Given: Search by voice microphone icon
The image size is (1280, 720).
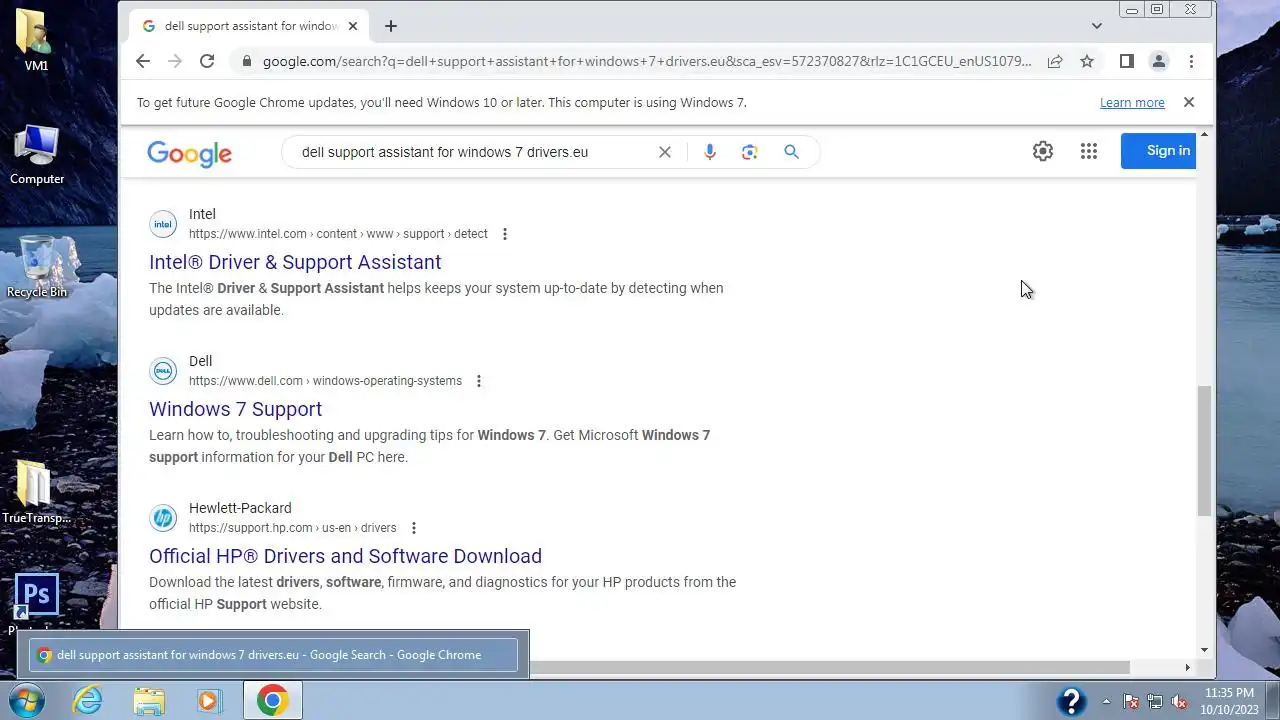Looking at the screenshot, I should pos(710,152).
